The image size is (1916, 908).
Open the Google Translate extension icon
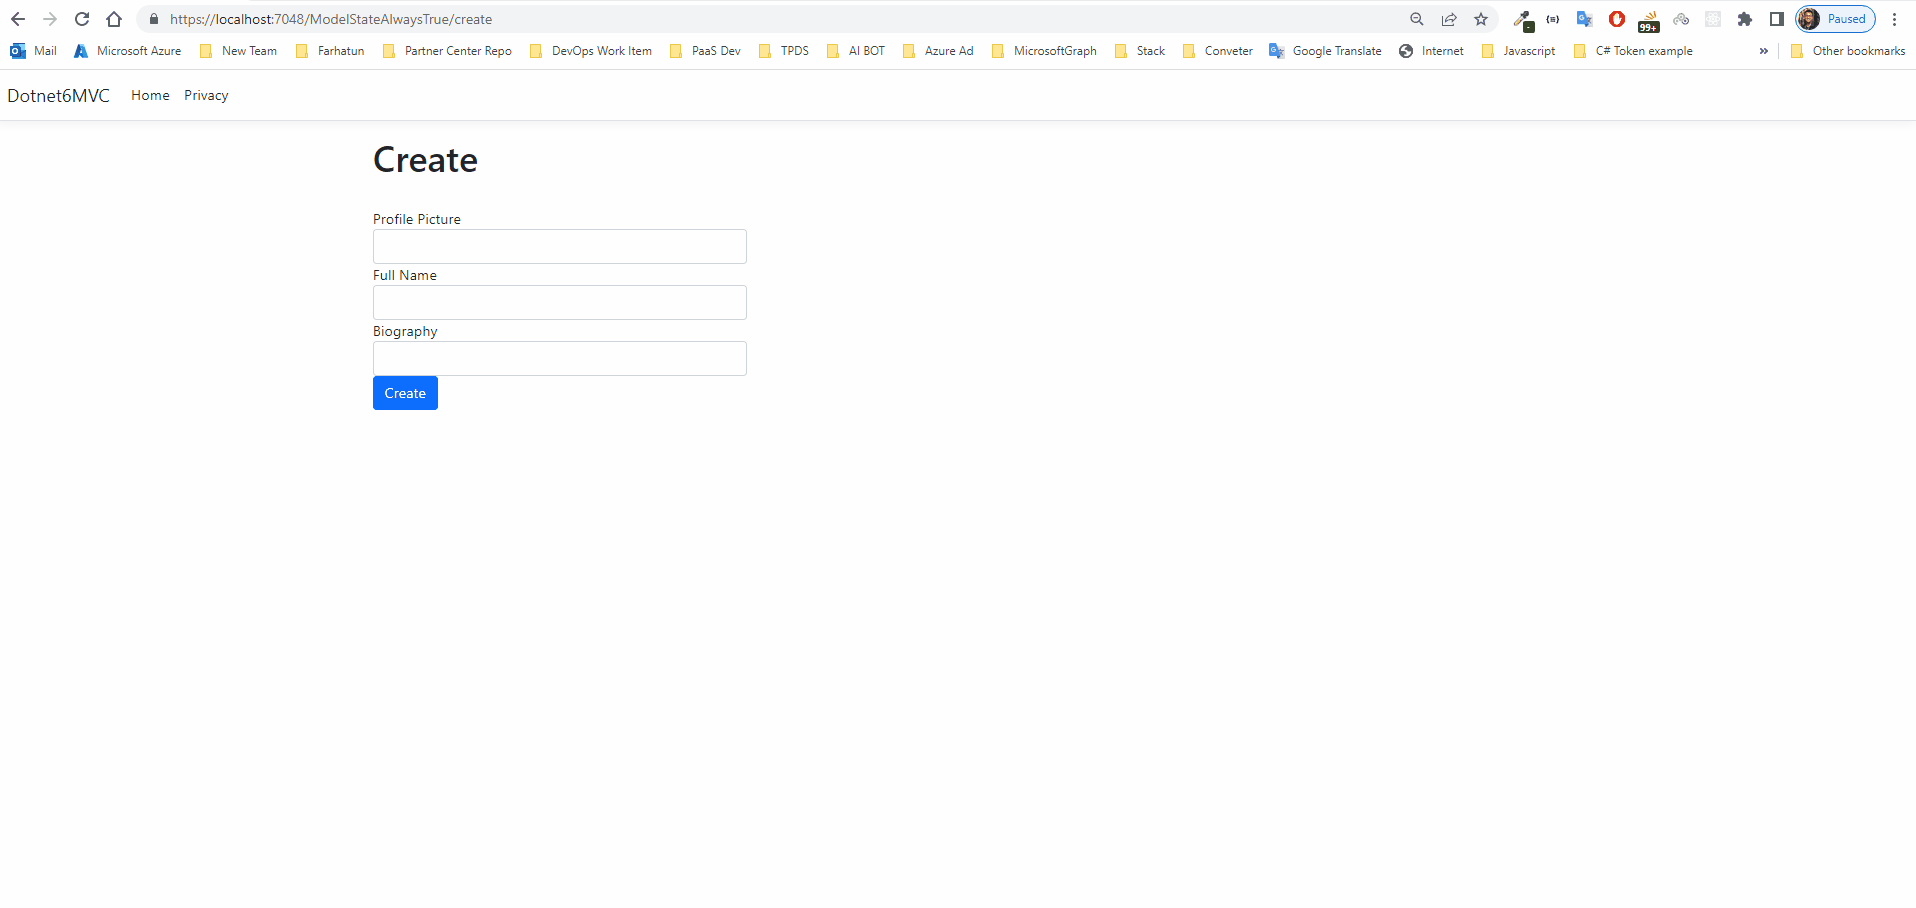[1584, 19]
